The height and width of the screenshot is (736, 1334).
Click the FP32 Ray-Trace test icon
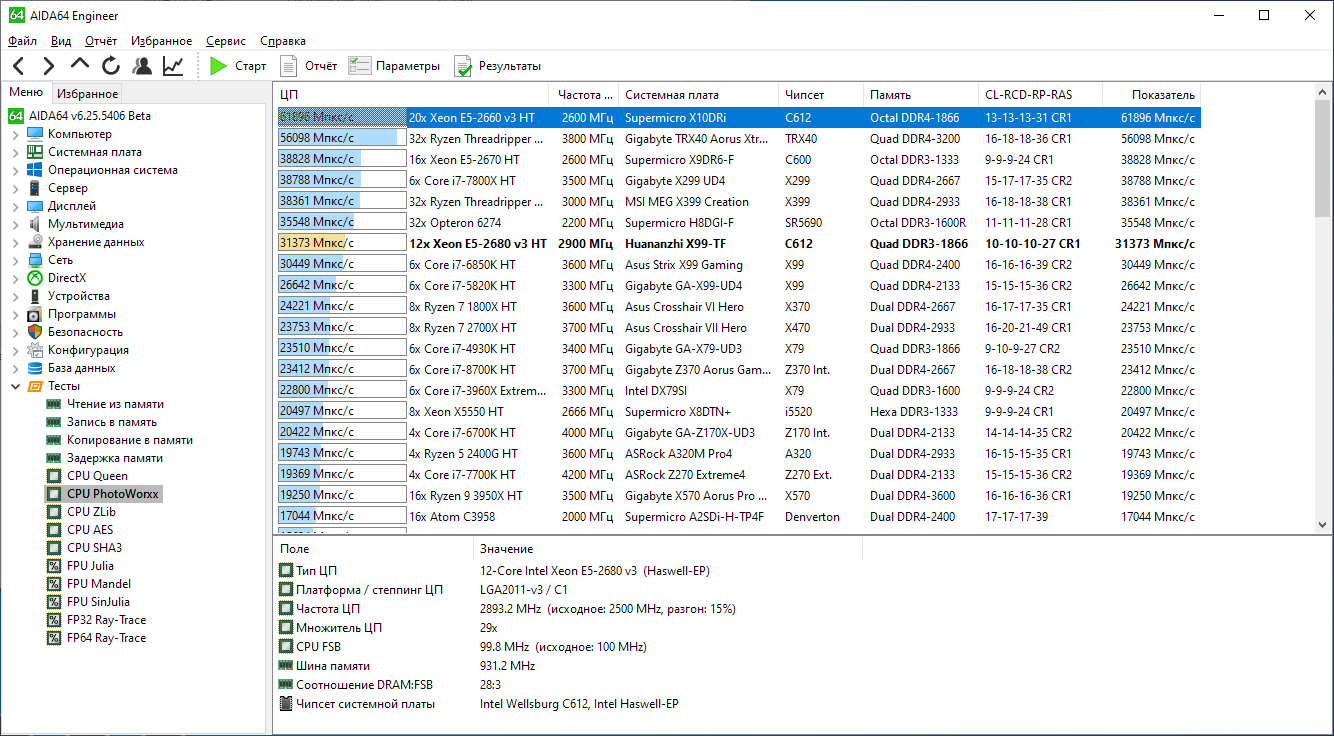(54, 620)
